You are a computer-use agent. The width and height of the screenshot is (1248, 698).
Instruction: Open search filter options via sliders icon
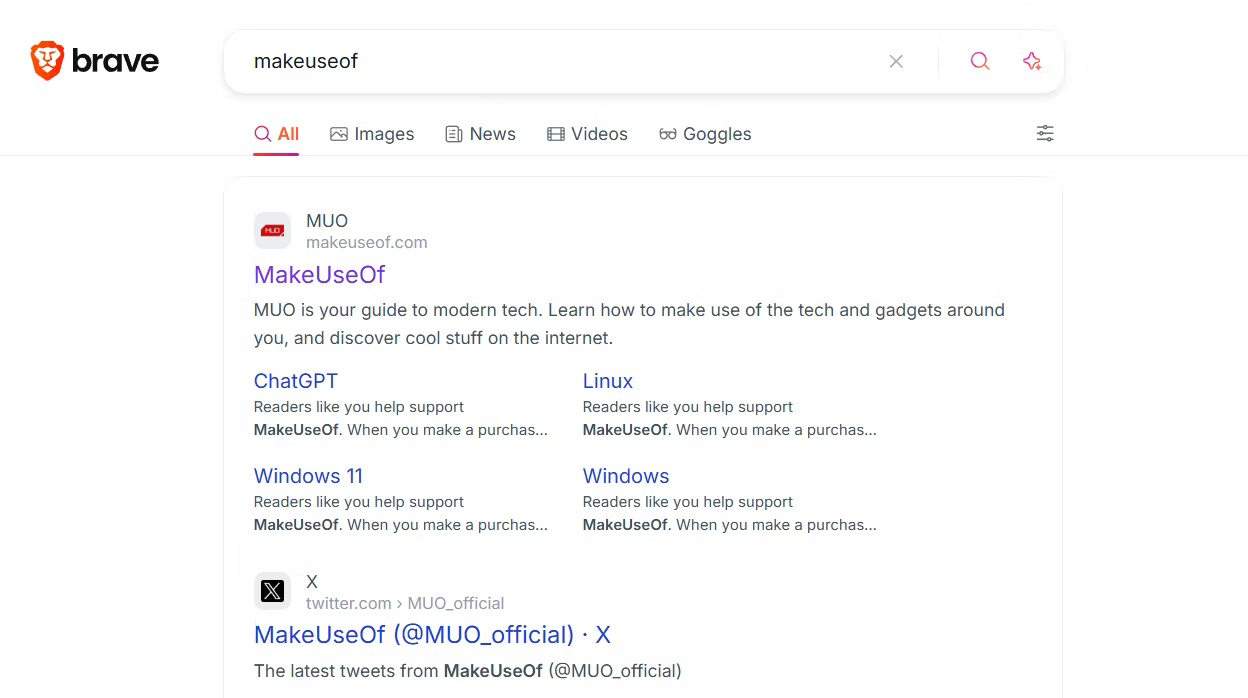pyautogui.click(x=1044, y=133)
